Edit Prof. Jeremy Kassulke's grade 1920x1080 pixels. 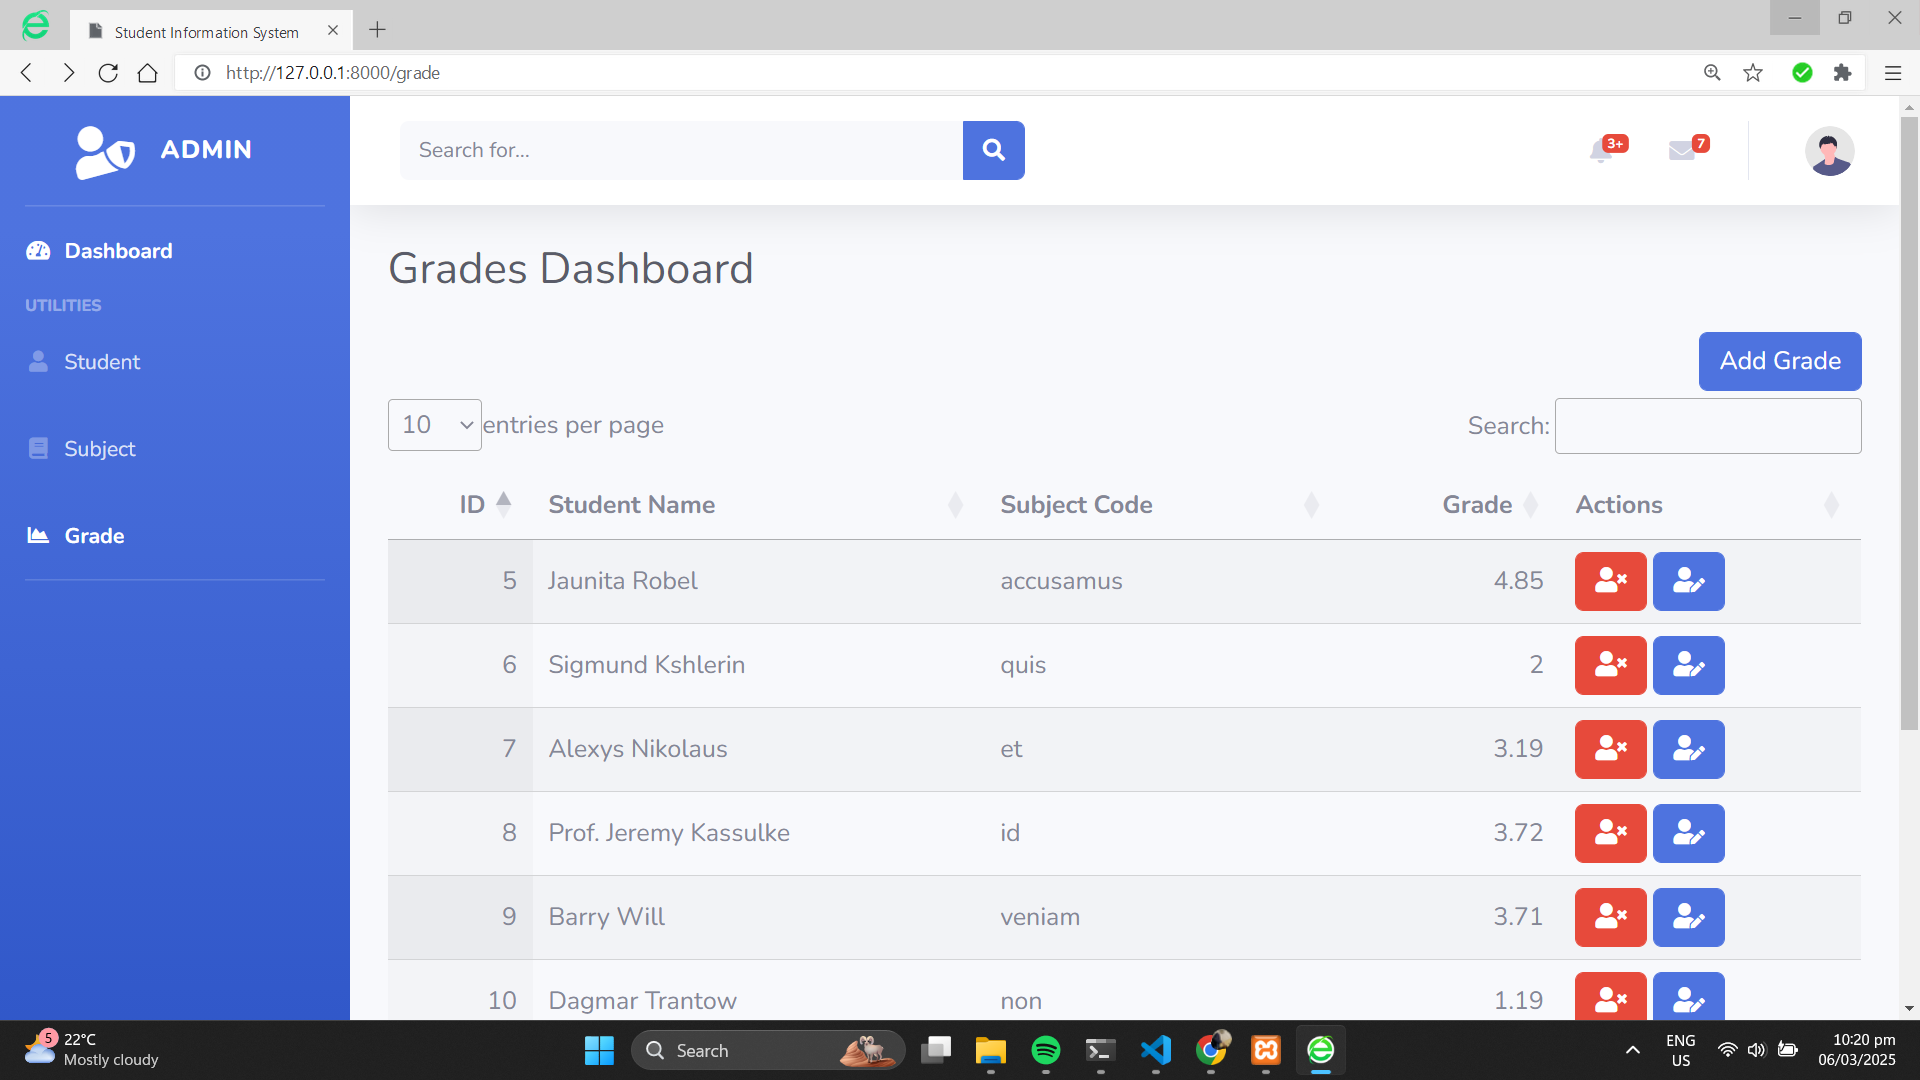(x=1688, y=833)
